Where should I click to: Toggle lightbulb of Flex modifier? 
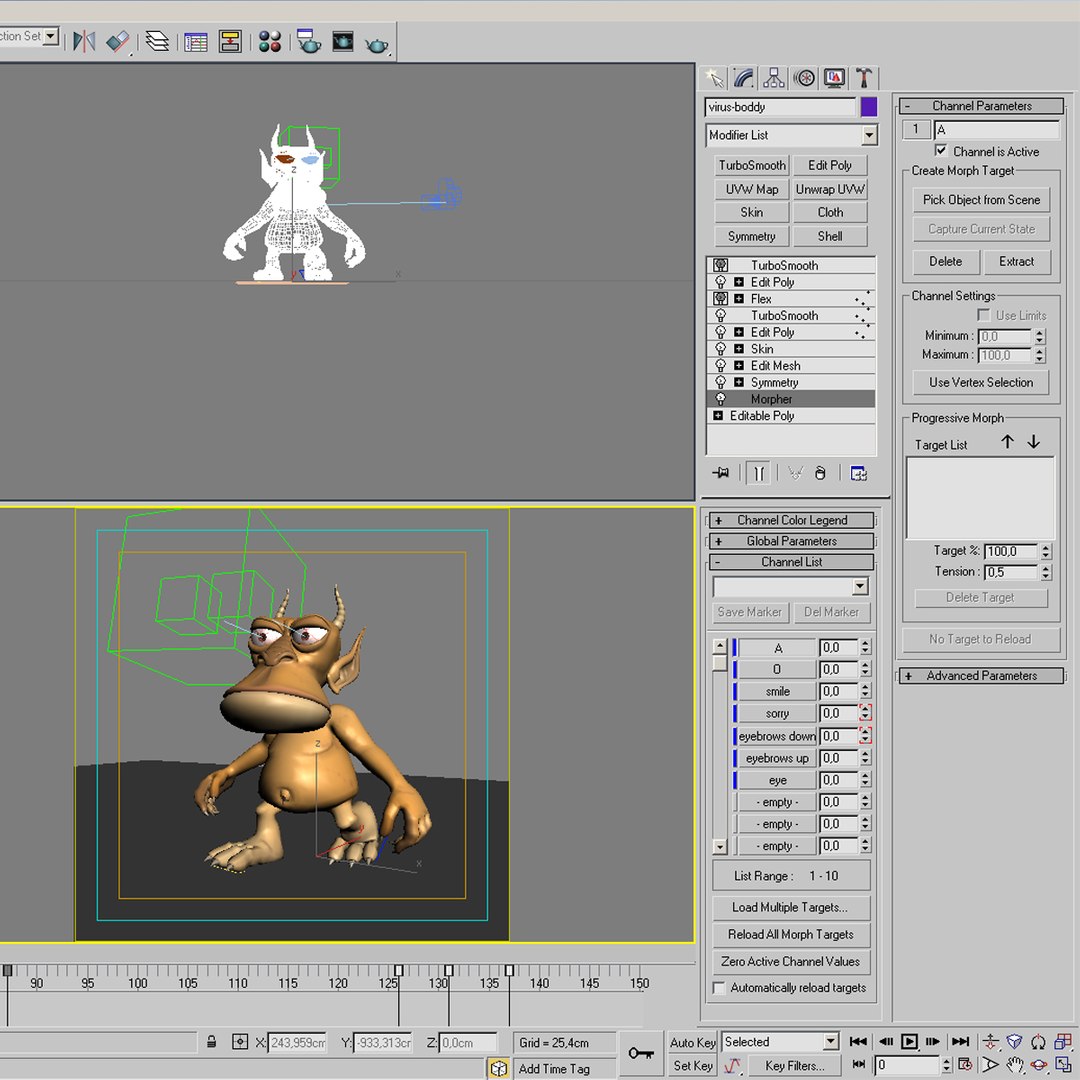tap(720, 298)
